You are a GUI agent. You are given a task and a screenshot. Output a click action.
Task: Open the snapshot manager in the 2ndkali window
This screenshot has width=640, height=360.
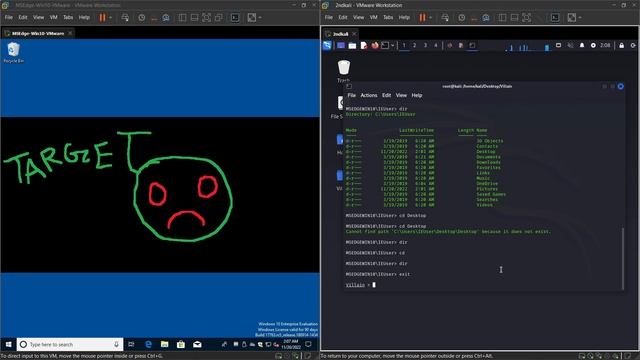pos(486,18)
